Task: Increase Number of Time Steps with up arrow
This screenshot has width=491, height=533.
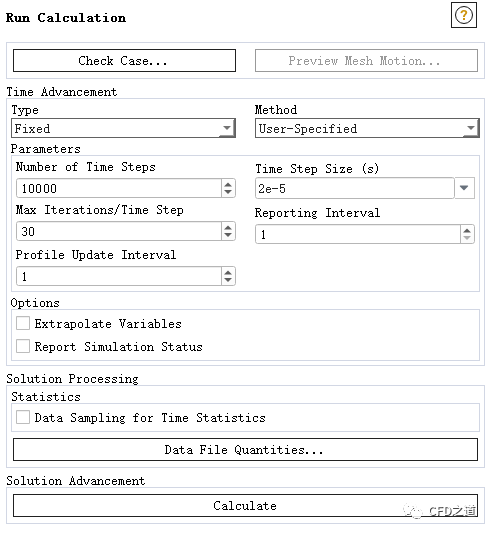Action: point(228,184)
